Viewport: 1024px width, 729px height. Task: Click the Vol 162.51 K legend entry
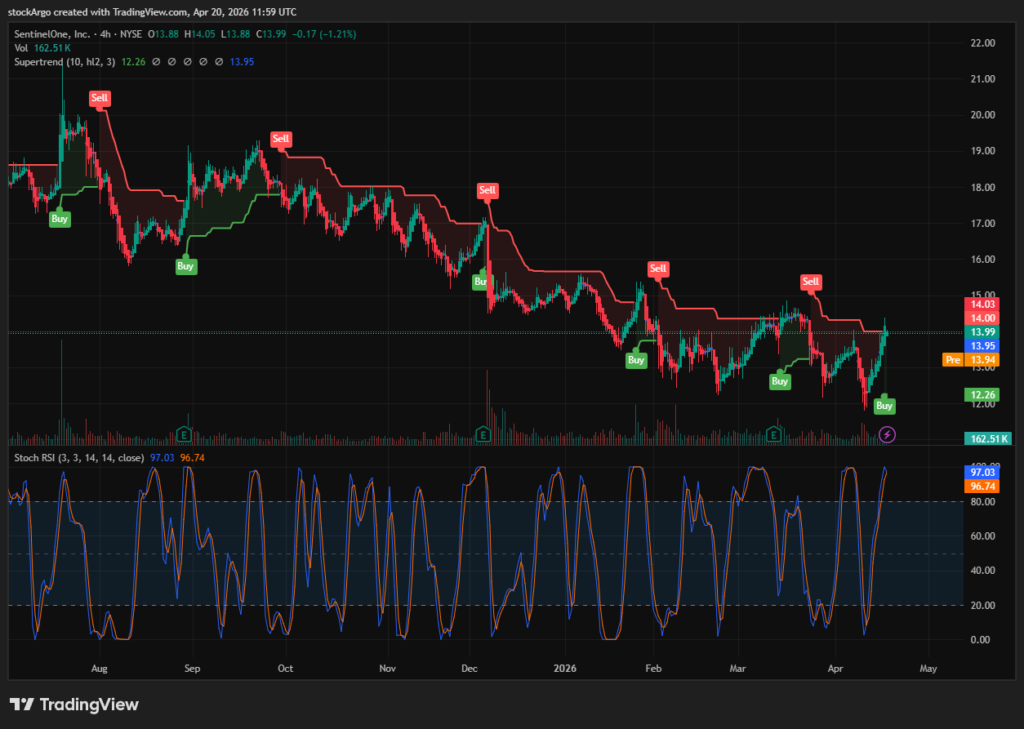point(42,48)
